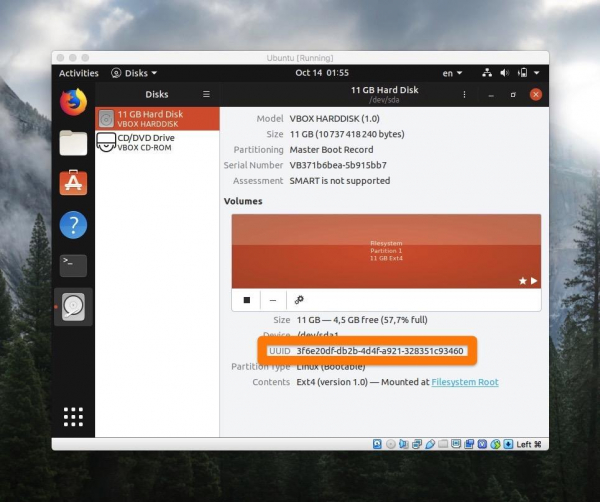The height and width of the screenshot is (502, 600).
Task: Open the Help icon in the dock
Action: (x=73, y=225)
